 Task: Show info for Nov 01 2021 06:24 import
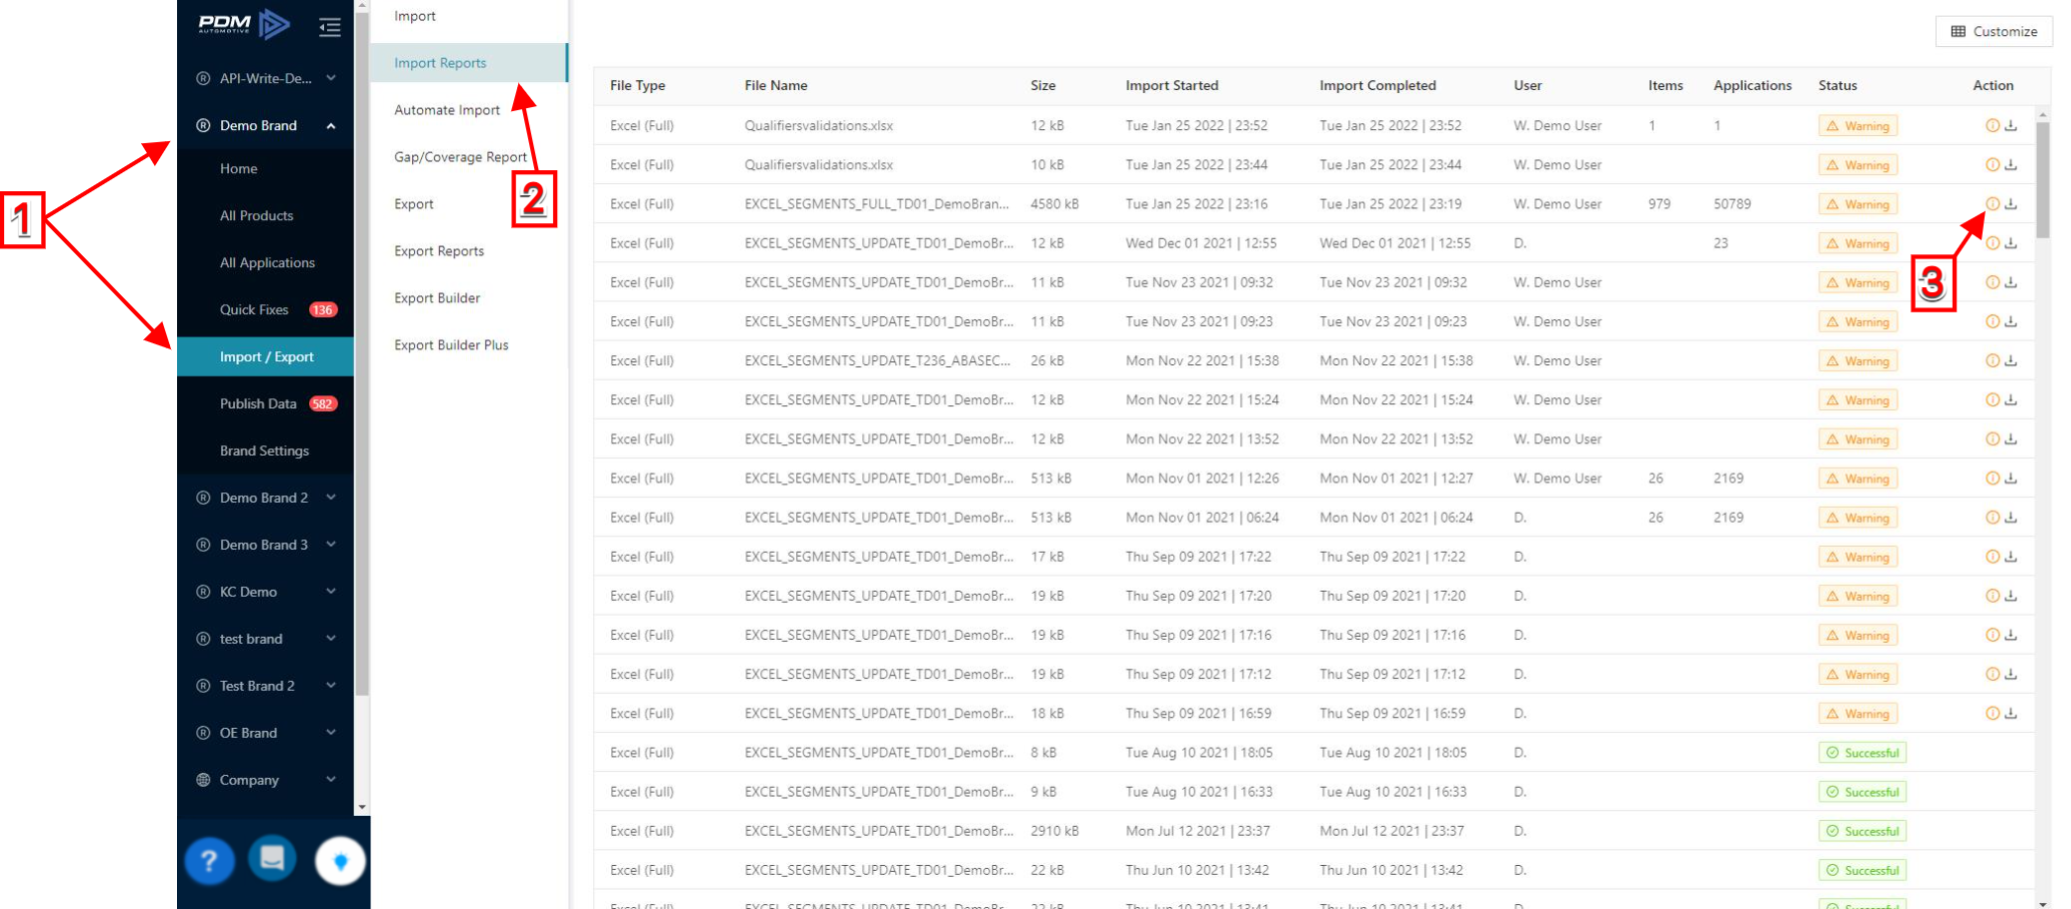pyautogui.click(x=1992, y=518)
